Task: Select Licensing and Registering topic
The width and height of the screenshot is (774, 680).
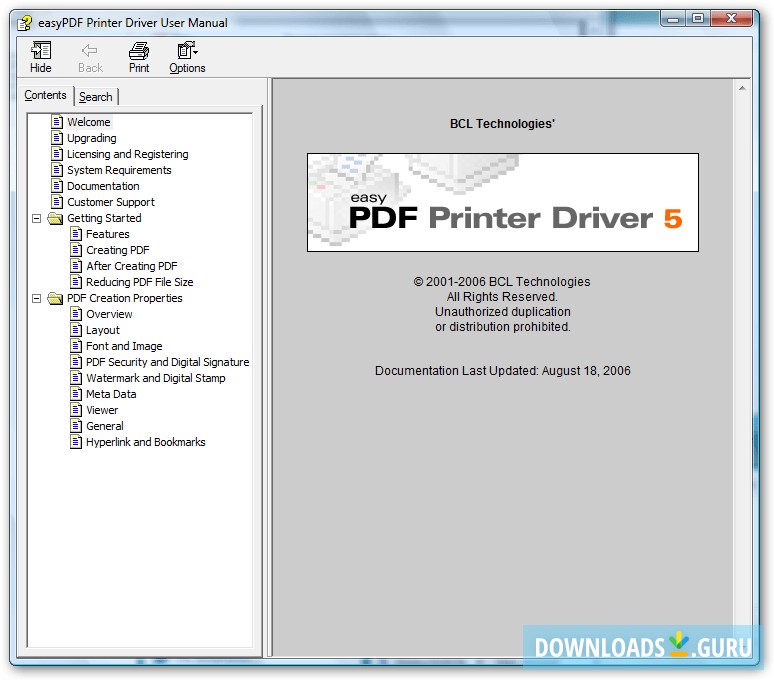Action: click(x=128, y=154)
